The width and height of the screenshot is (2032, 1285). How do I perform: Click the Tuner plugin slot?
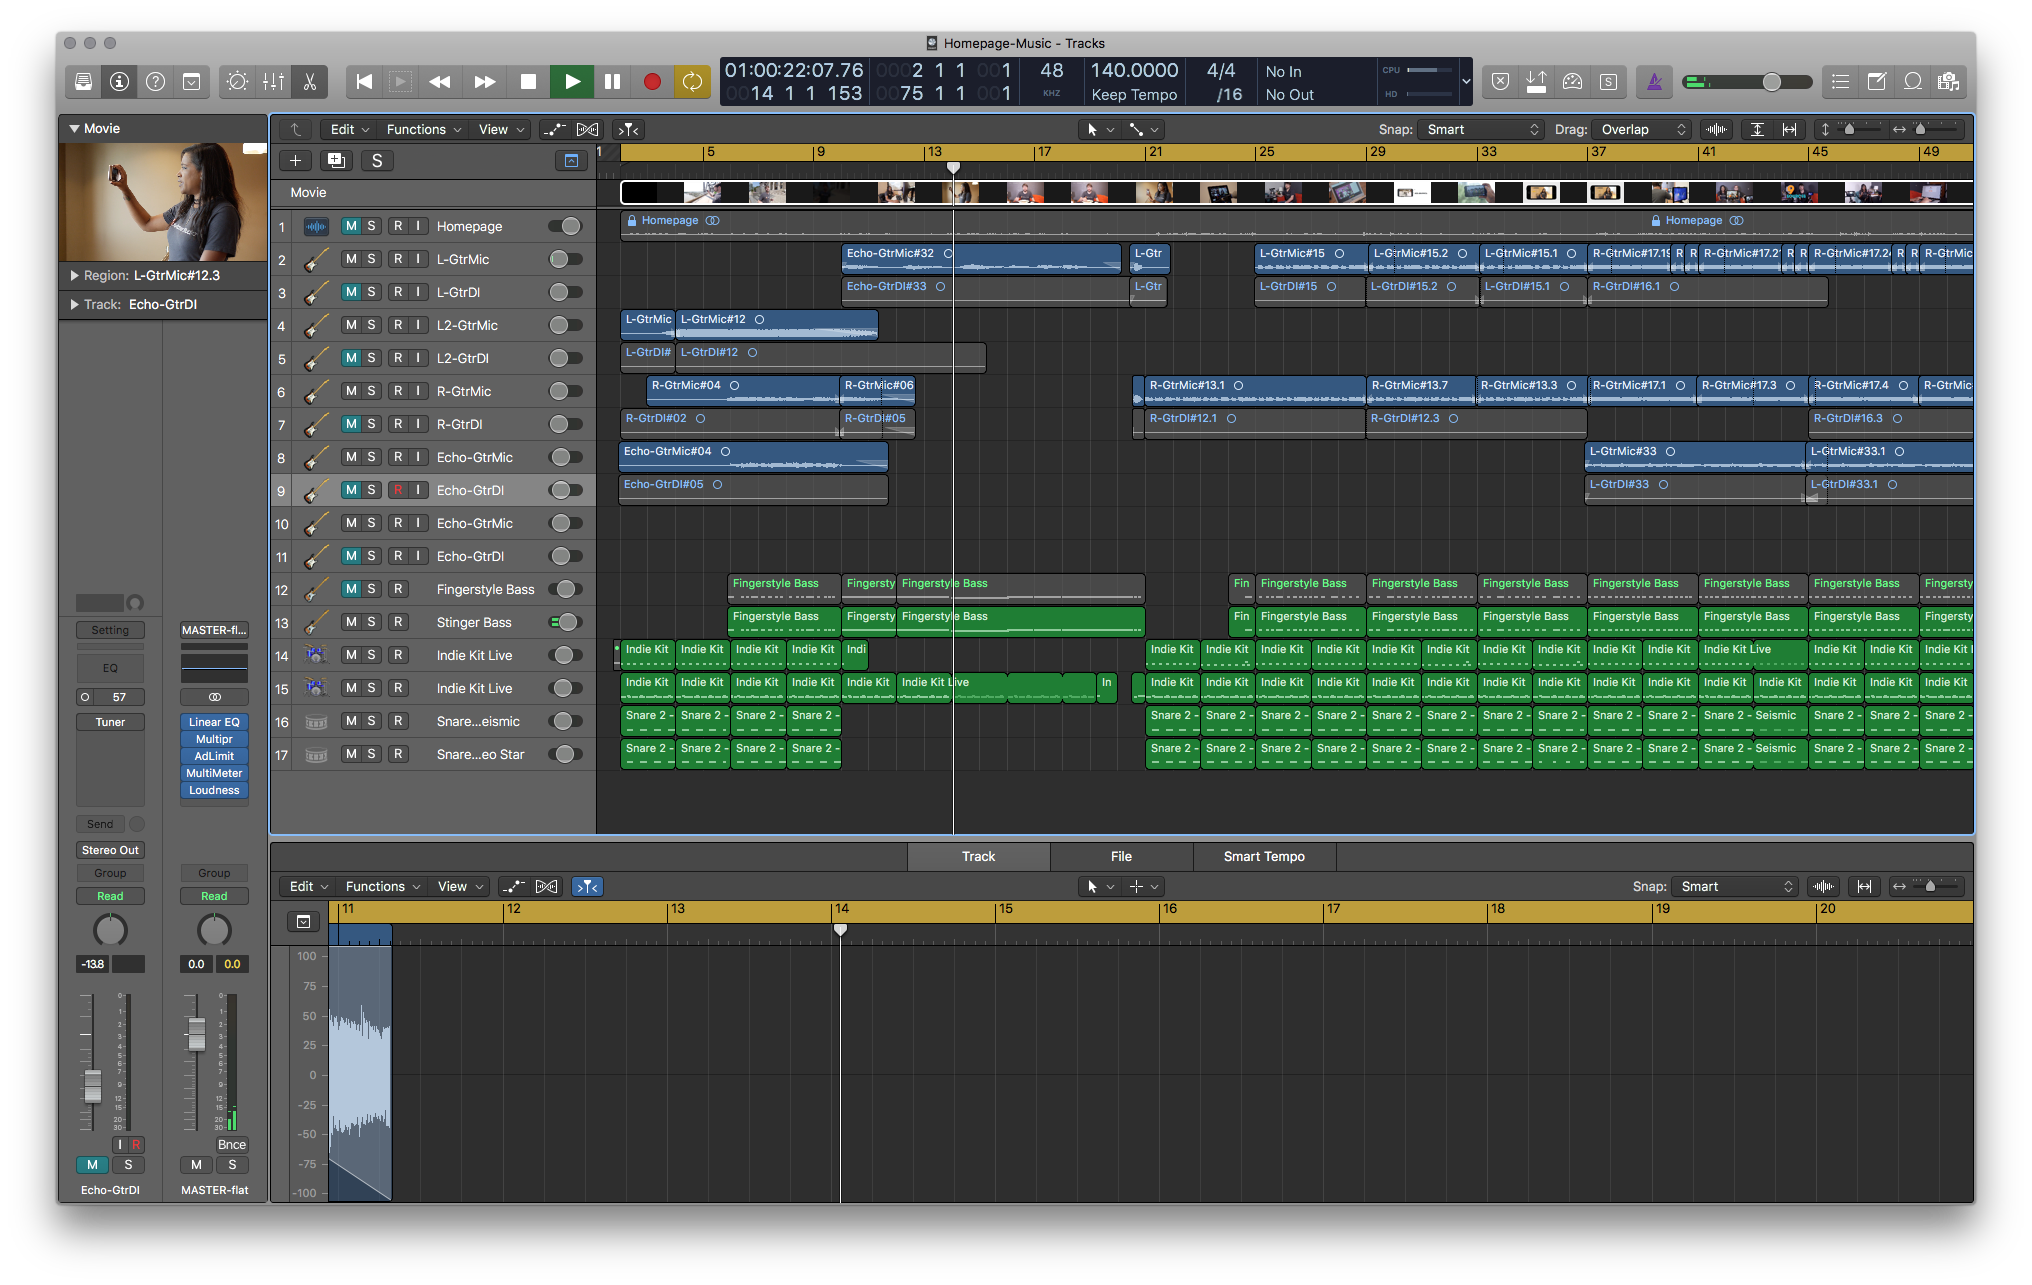[x=110, y=722]
